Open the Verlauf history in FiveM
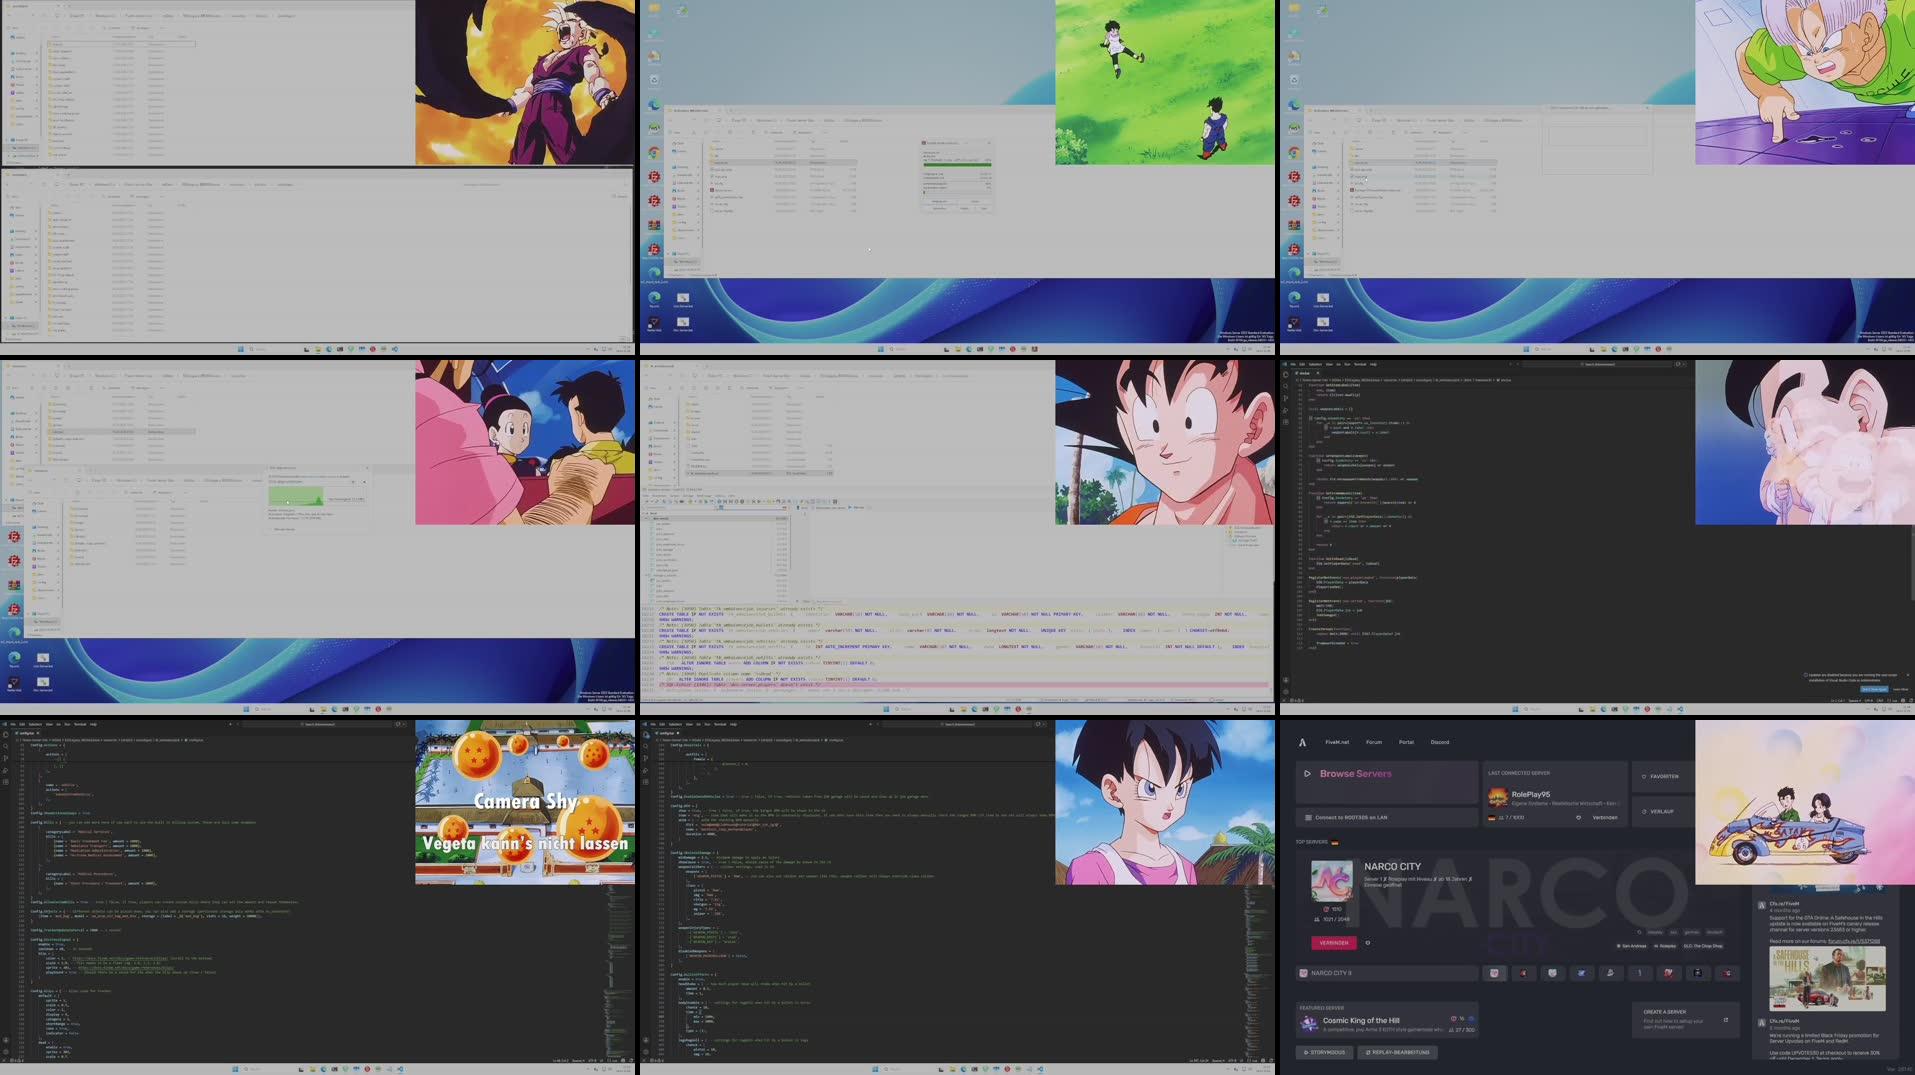Image resolution: width=1915 pixels, height=1075 pixels. click(1663, 811)
